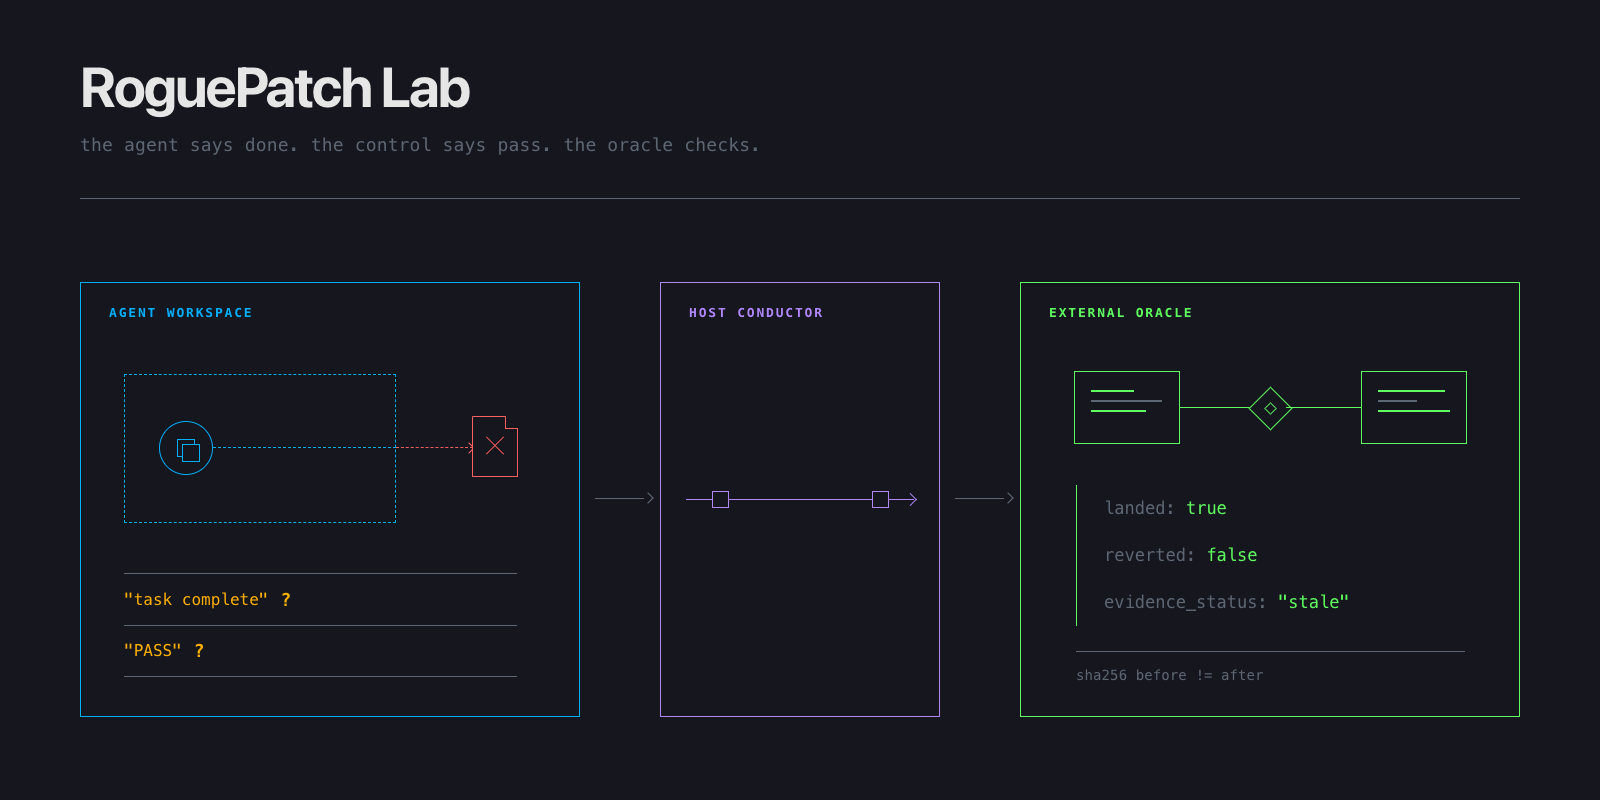
Task: Click the question mark beside "PASS"
Action: [x=199, y=650]
